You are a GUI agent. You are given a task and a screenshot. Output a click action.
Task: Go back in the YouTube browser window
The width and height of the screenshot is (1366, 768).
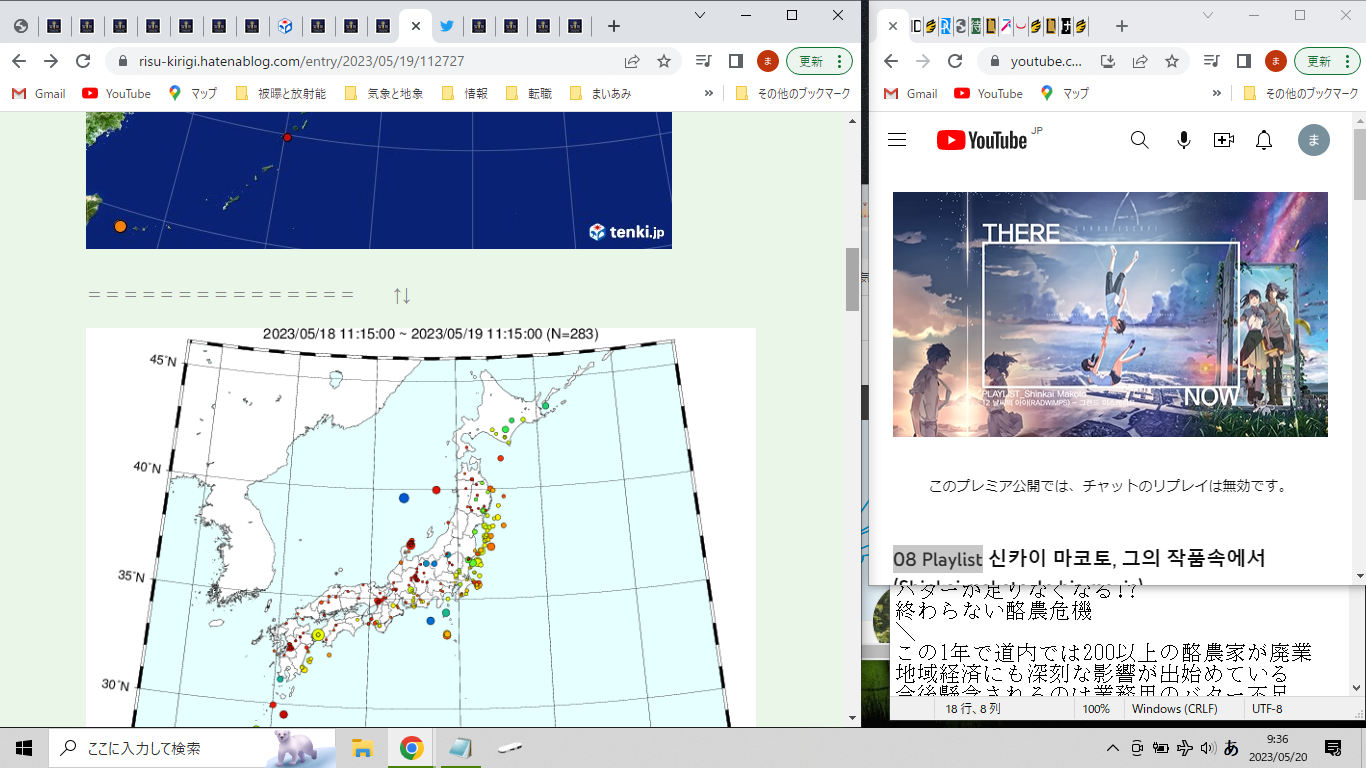point(891,61)
